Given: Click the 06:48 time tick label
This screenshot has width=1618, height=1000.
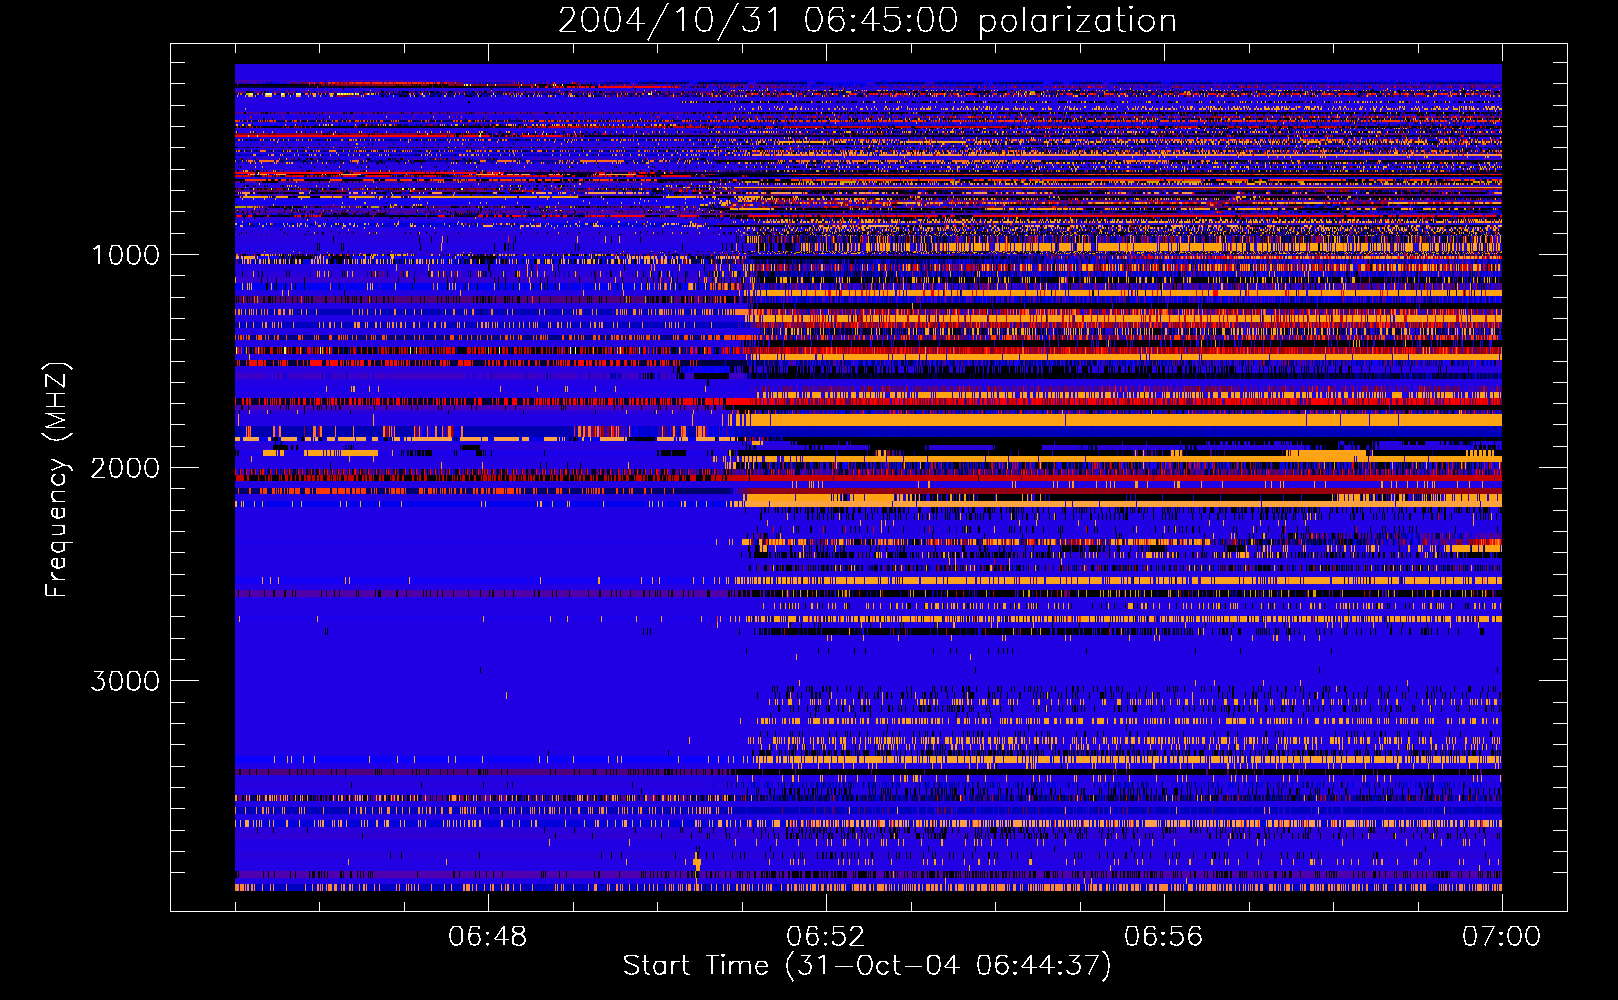Looking at the screenshot, I should click(x=487, y=937).
